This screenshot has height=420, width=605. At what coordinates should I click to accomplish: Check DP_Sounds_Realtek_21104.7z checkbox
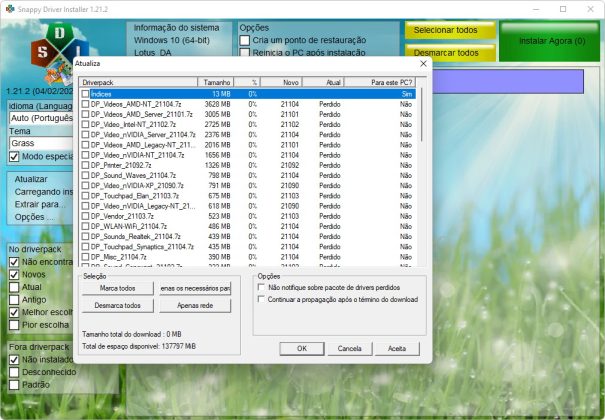tap(85, 236)
